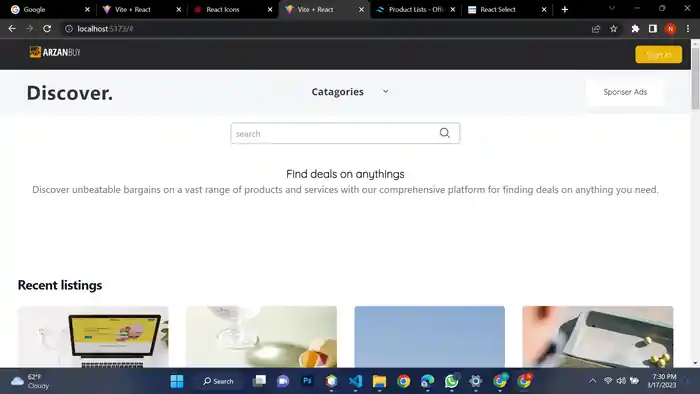Screen dimensions: 700x394
Task: Open the baking tray listing thumbnail
Action: pyautogui.click(x=598, y=337)
